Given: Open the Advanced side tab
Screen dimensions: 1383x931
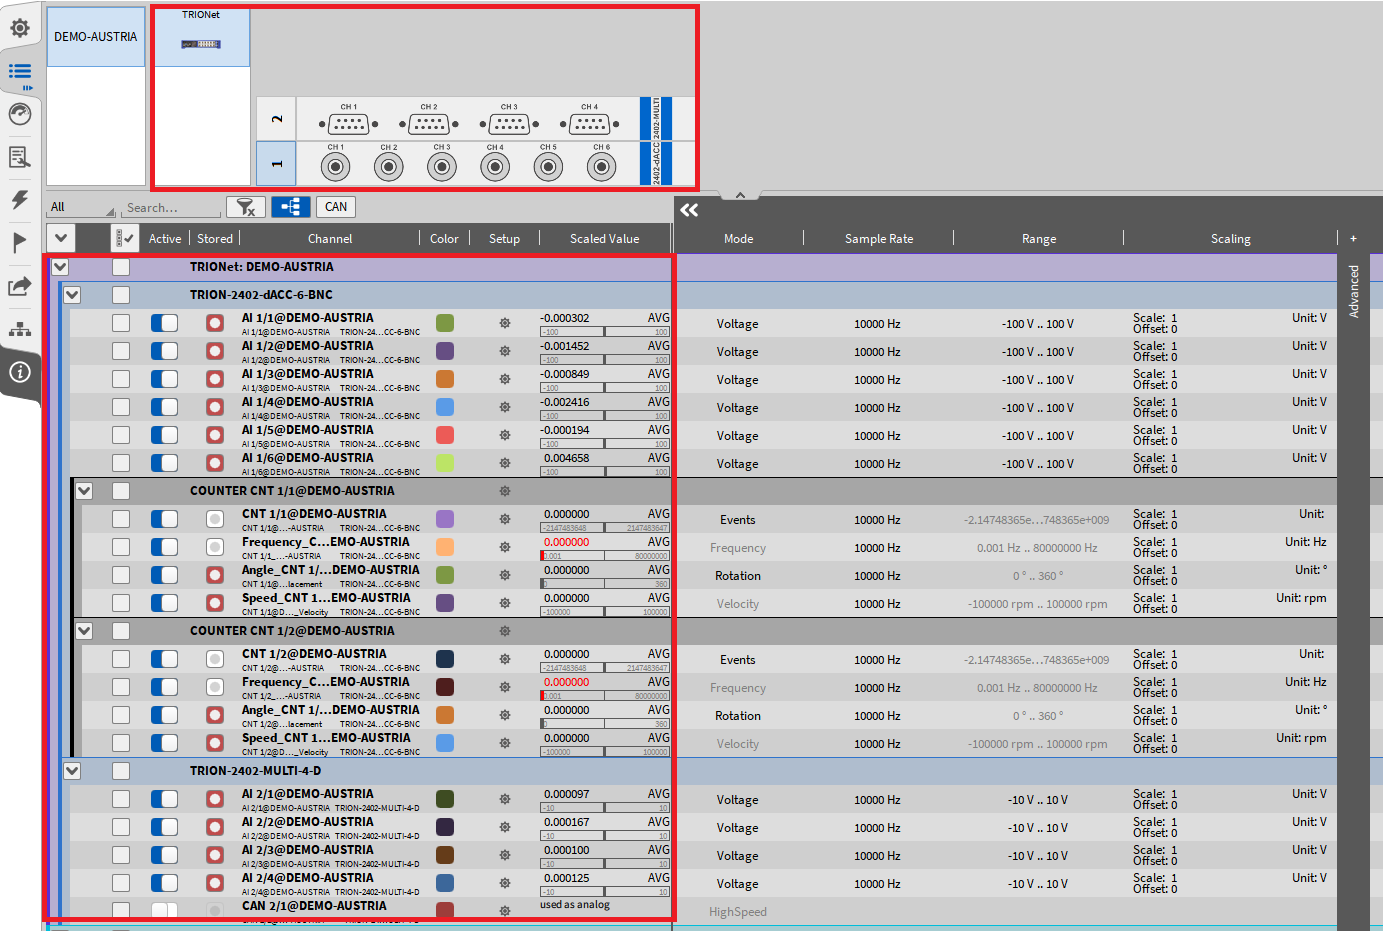Looking at the screenshot, I should 1354,291.
